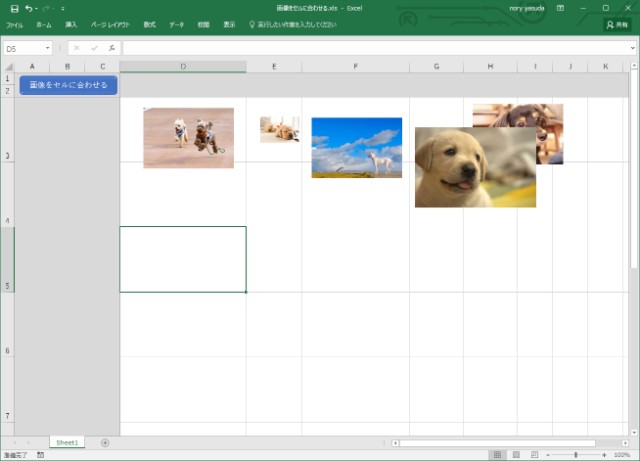The image size is (640, 461).
Task: Open the Ribbon Display Options icon
Action: (560, 8)
